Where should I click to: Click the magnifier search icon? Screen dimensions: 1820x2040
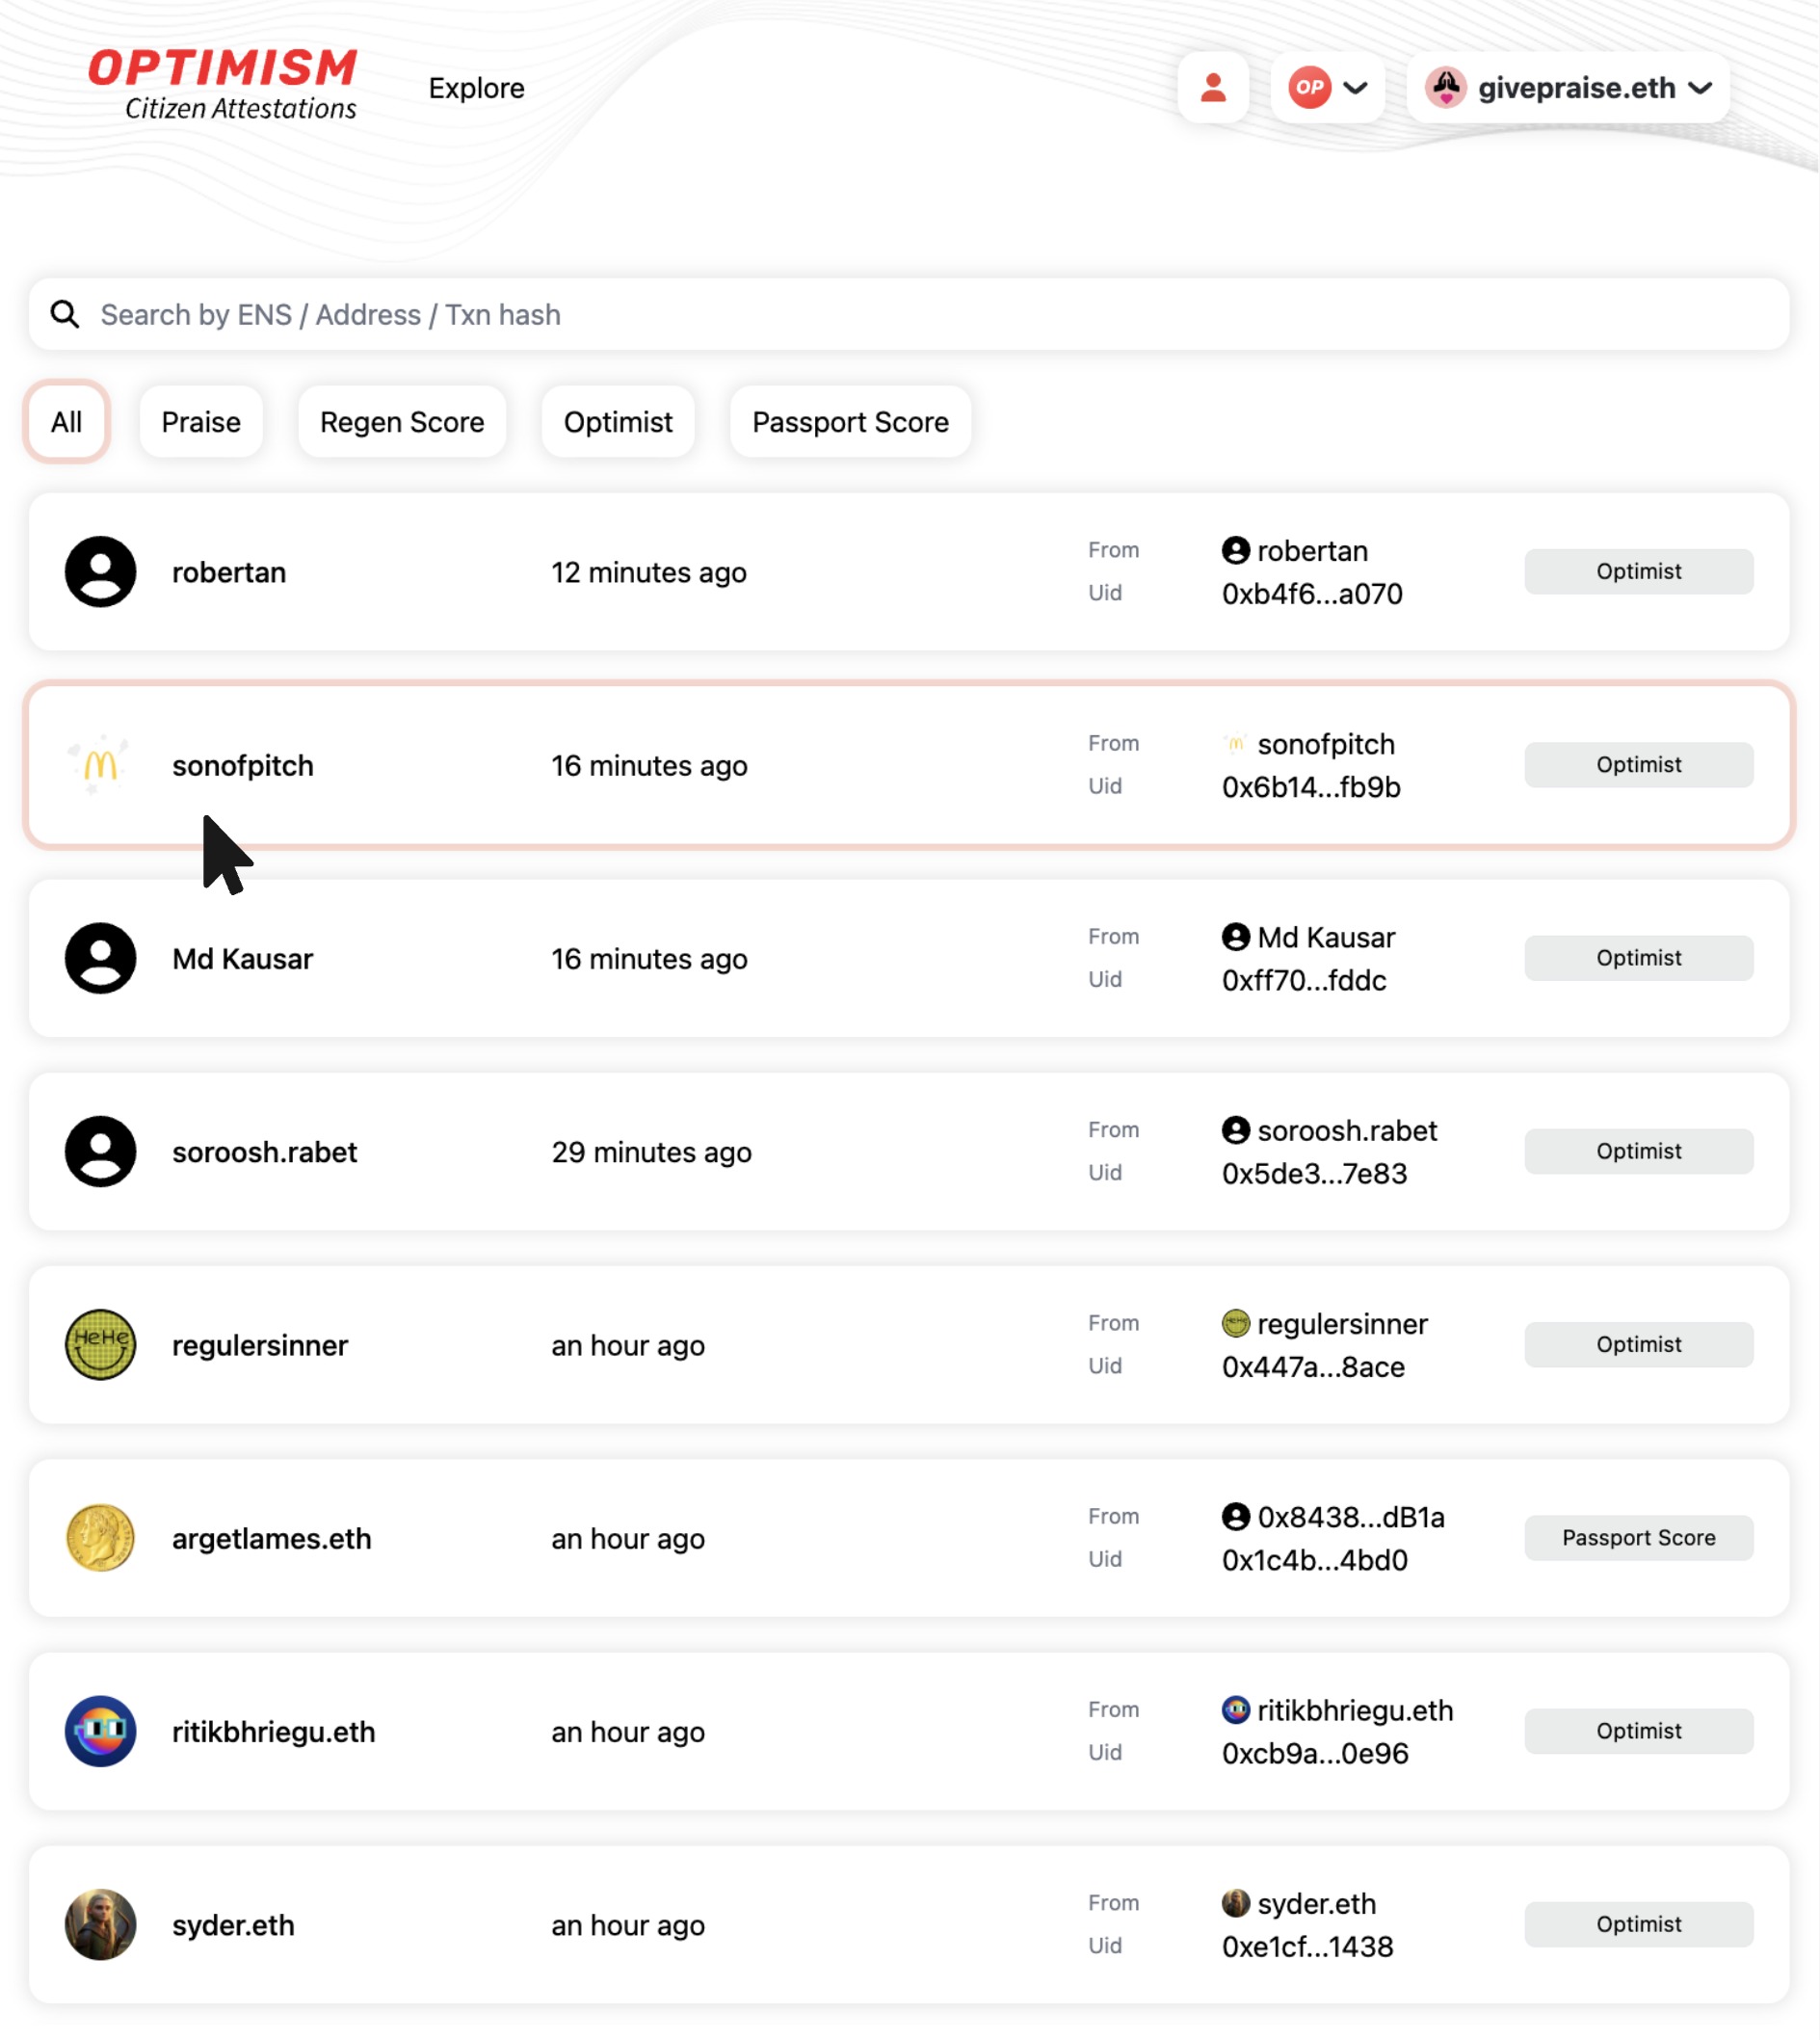point(65,314)
